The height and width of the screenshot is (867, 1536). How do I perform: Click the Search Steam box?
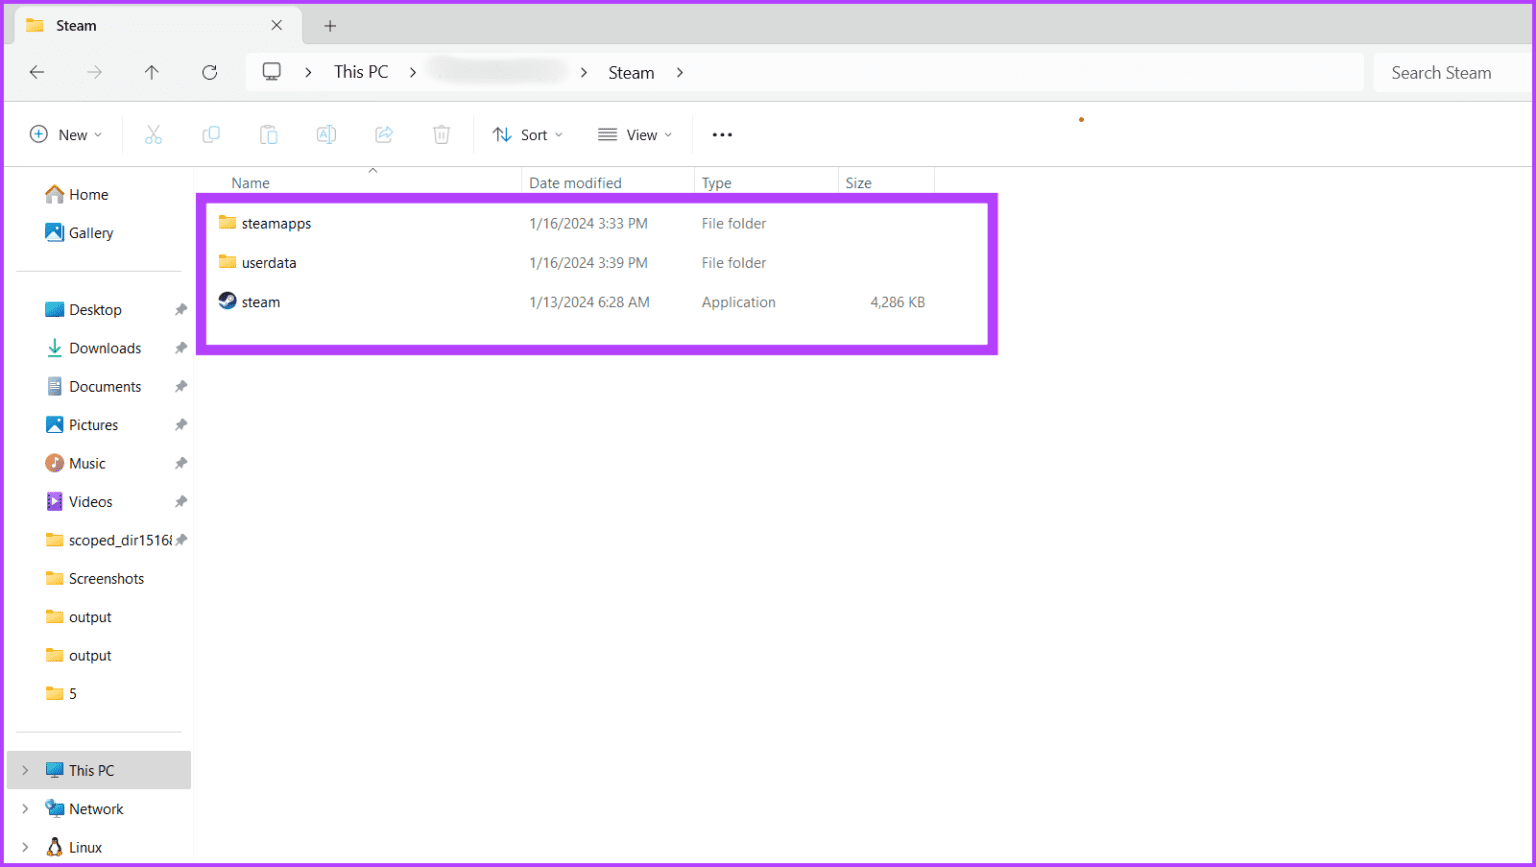[1443, 72]
